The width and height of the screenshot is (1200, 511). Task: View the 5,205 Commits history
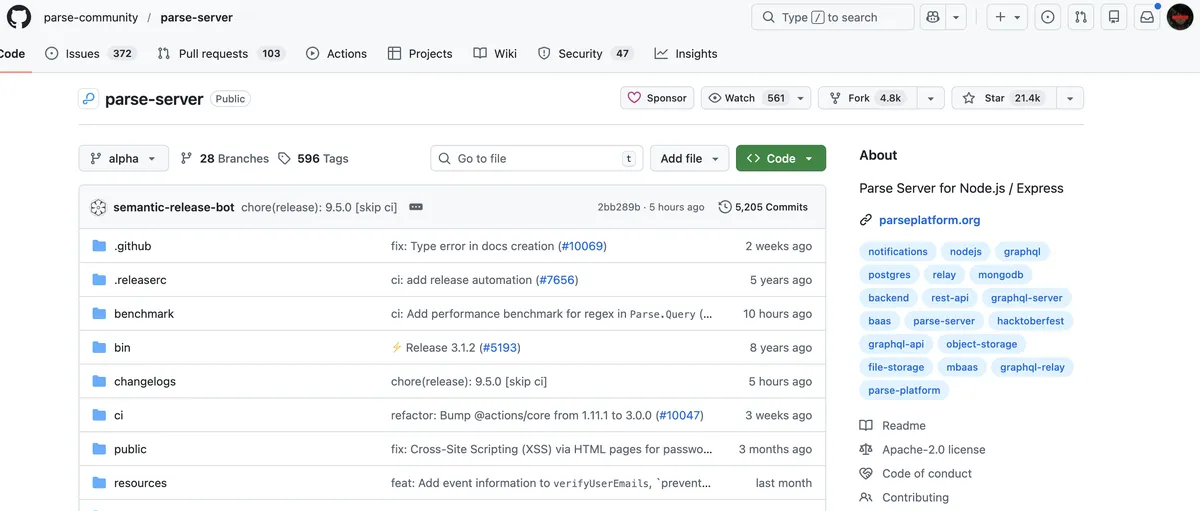762,207
